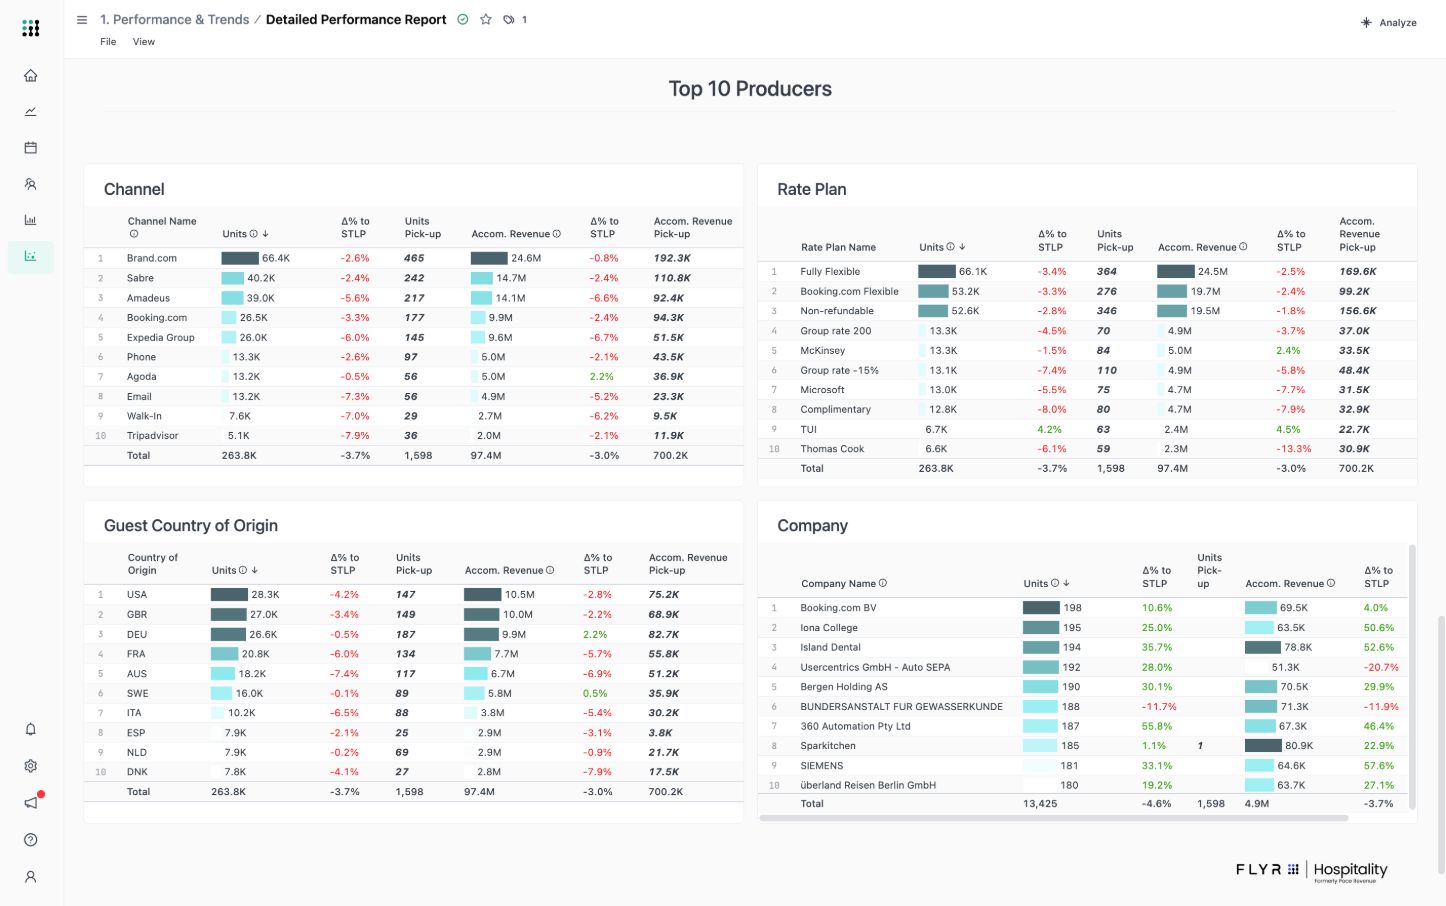Click Accom. Revenue info icon in Channel table

(x=557, y=234)
